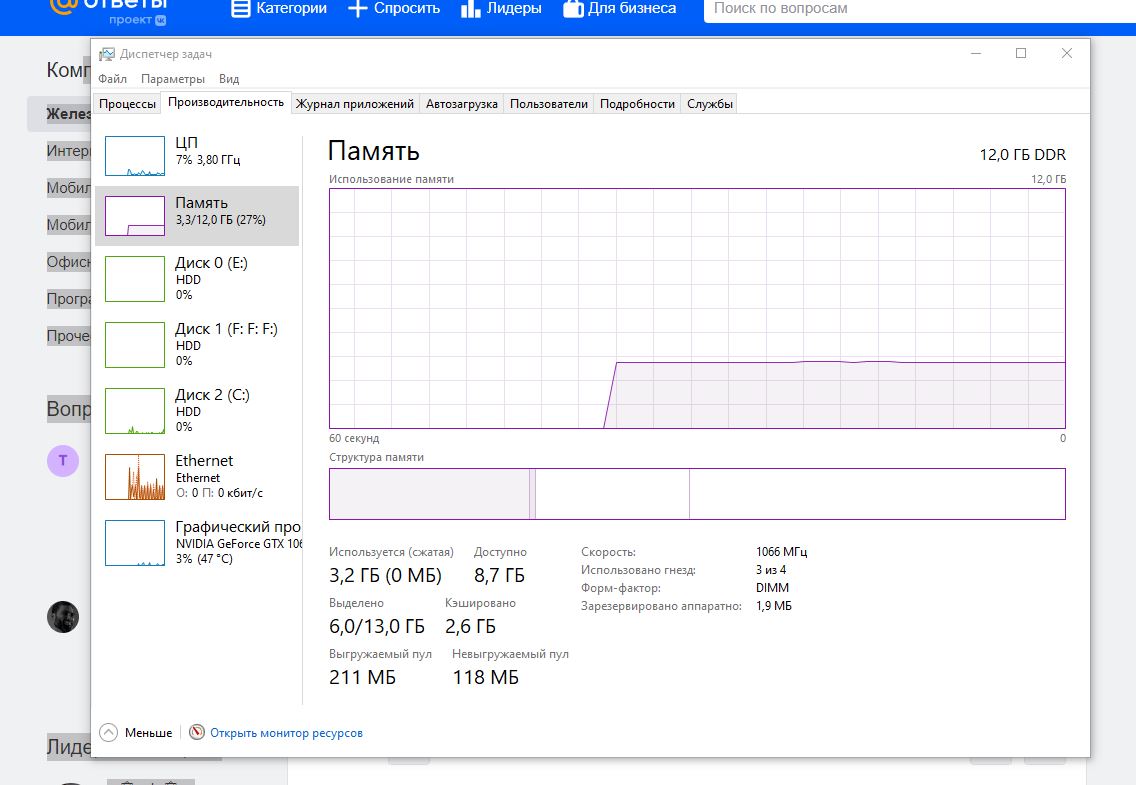Collapse view with Меньше chevron icon
Viewport: 1136px width, 785px height.
[x=109, y=732]
